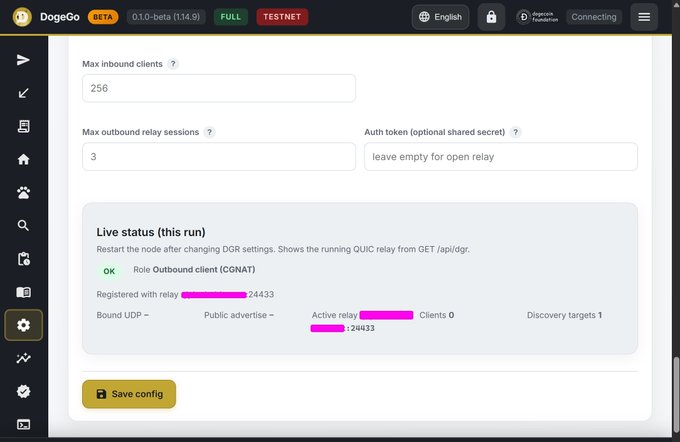The width and height of the screenshot is (680, 442).
Task: Click the dogecoin foundation logo
Action: point(537,17)
